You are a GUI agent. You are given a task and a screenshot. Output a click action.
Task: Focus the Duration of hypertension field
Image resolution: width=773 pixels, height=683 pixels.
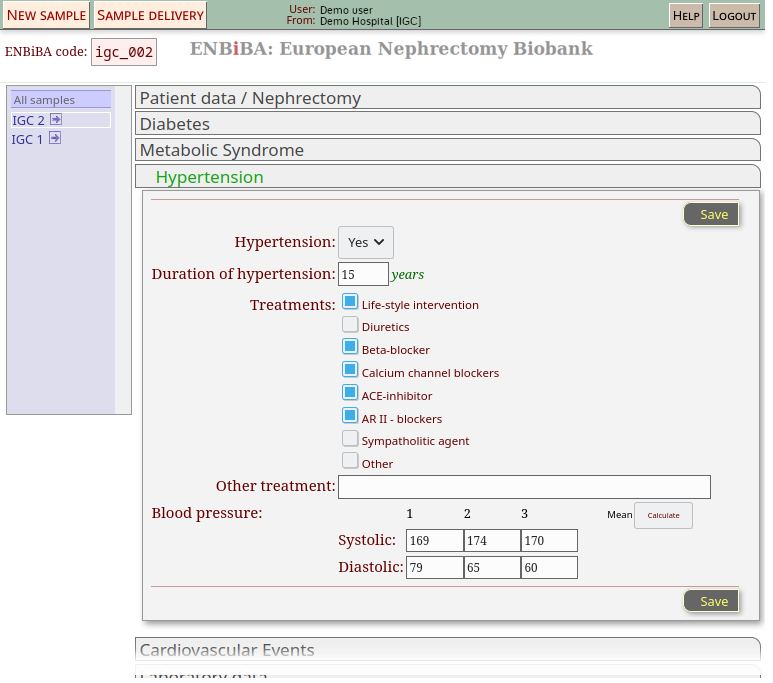363,274
